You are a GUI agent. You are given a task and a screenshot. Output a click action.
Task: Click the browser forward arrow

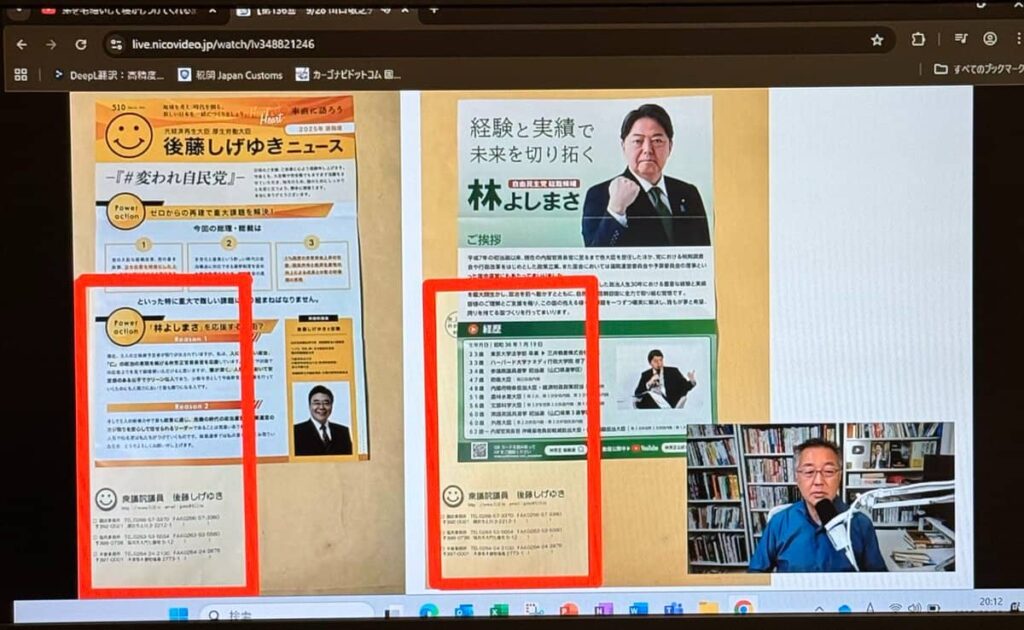click(51, 44)
